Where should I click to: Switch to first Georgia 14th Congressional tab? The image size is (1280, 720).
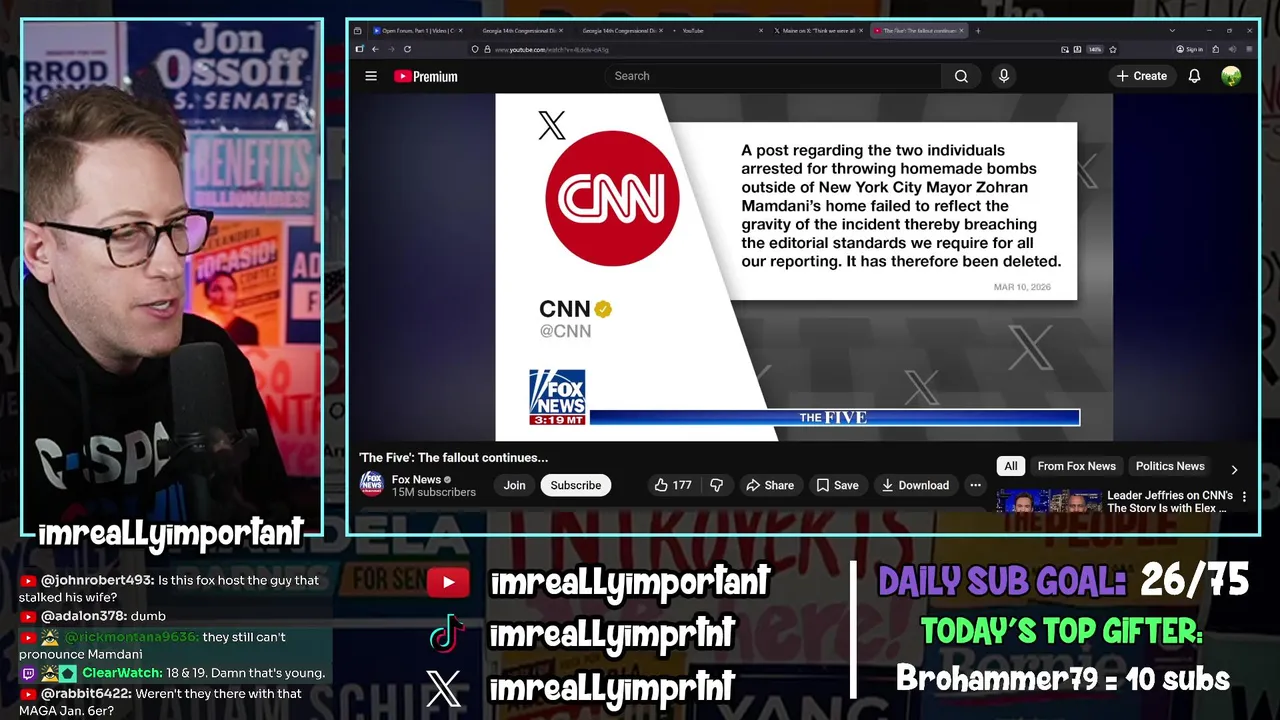click(522, 31)
